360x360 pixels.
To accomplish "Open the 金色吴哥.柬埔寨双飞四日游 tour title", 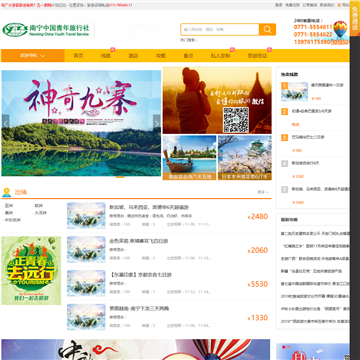I will coord(139,241).
